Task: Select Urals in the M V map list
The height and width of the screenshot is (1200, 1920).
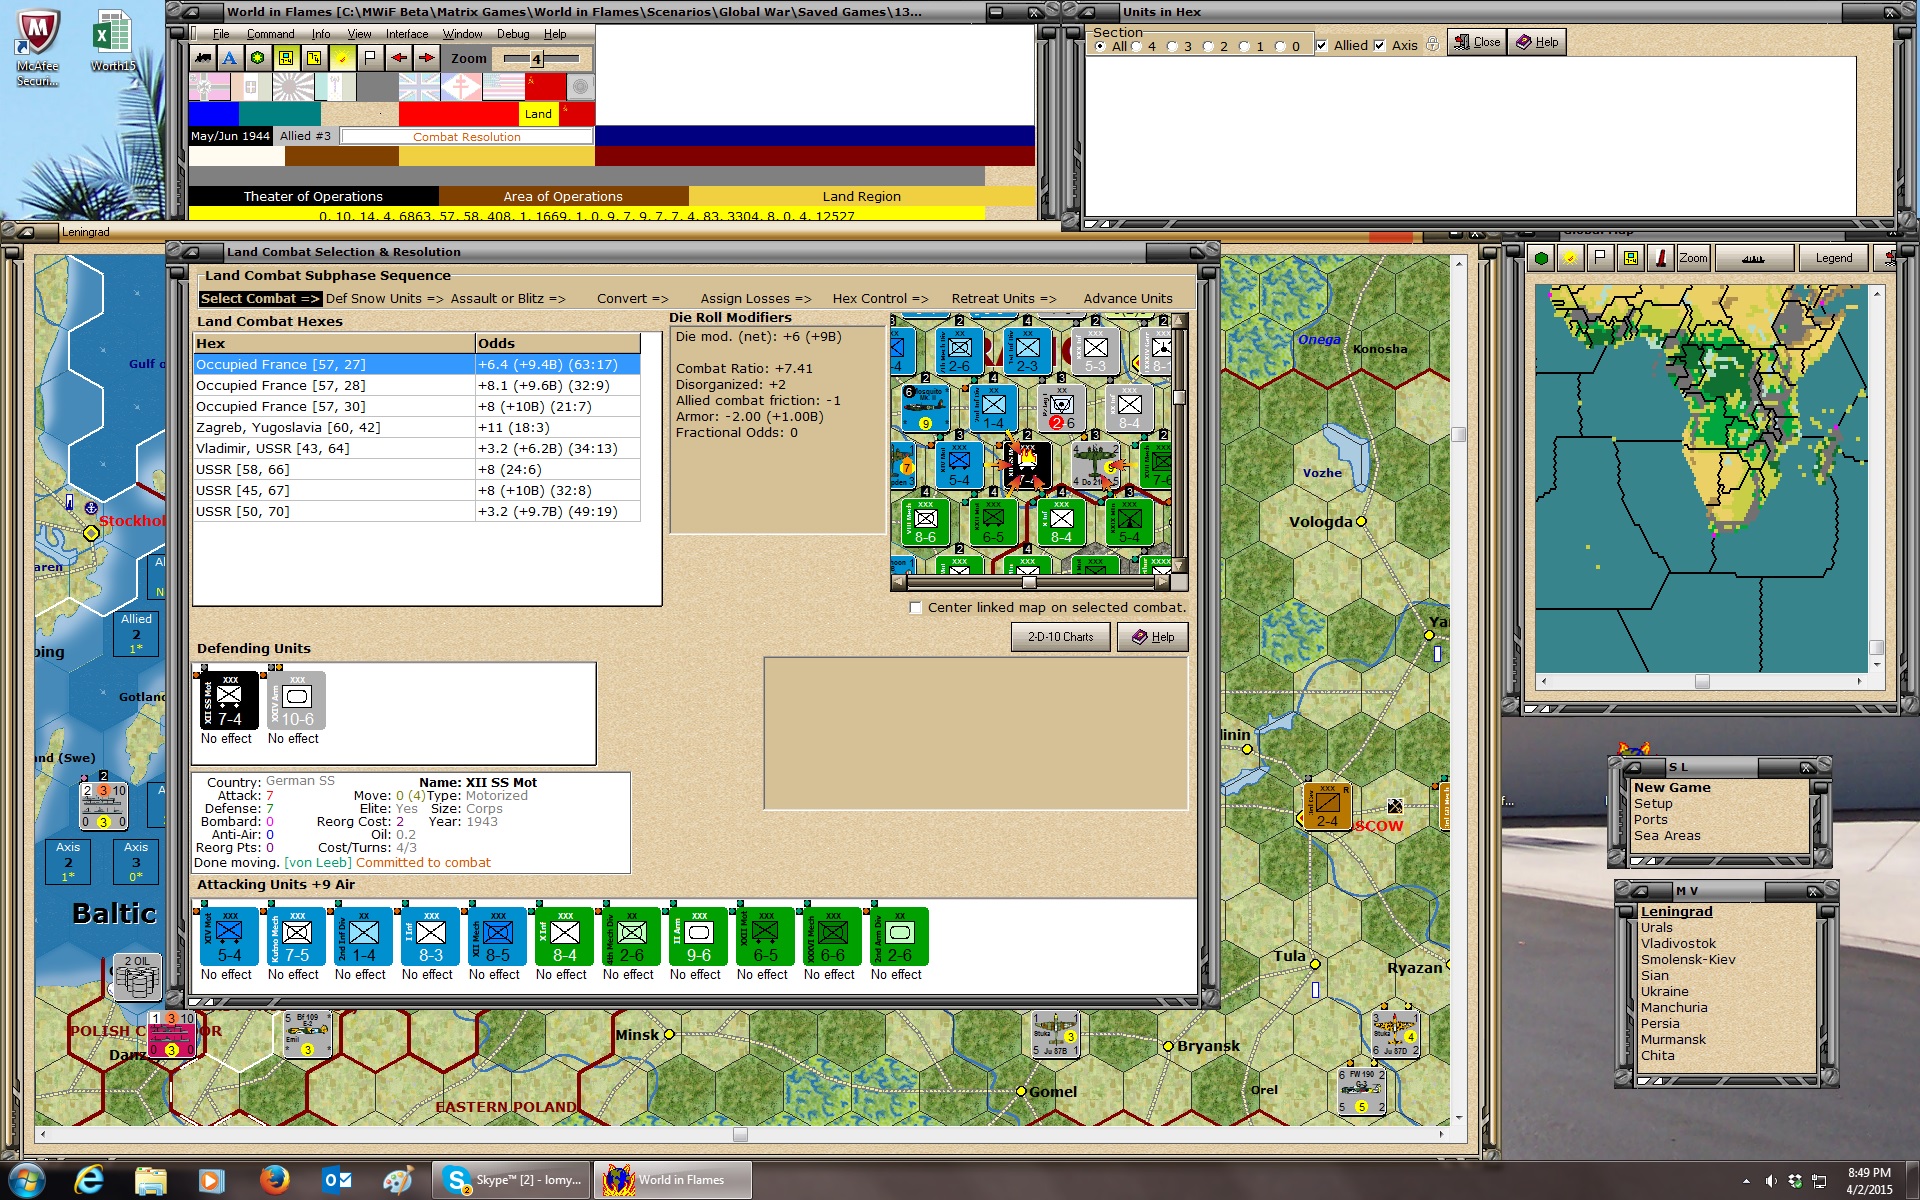Action: click(x=1656, y=927)
